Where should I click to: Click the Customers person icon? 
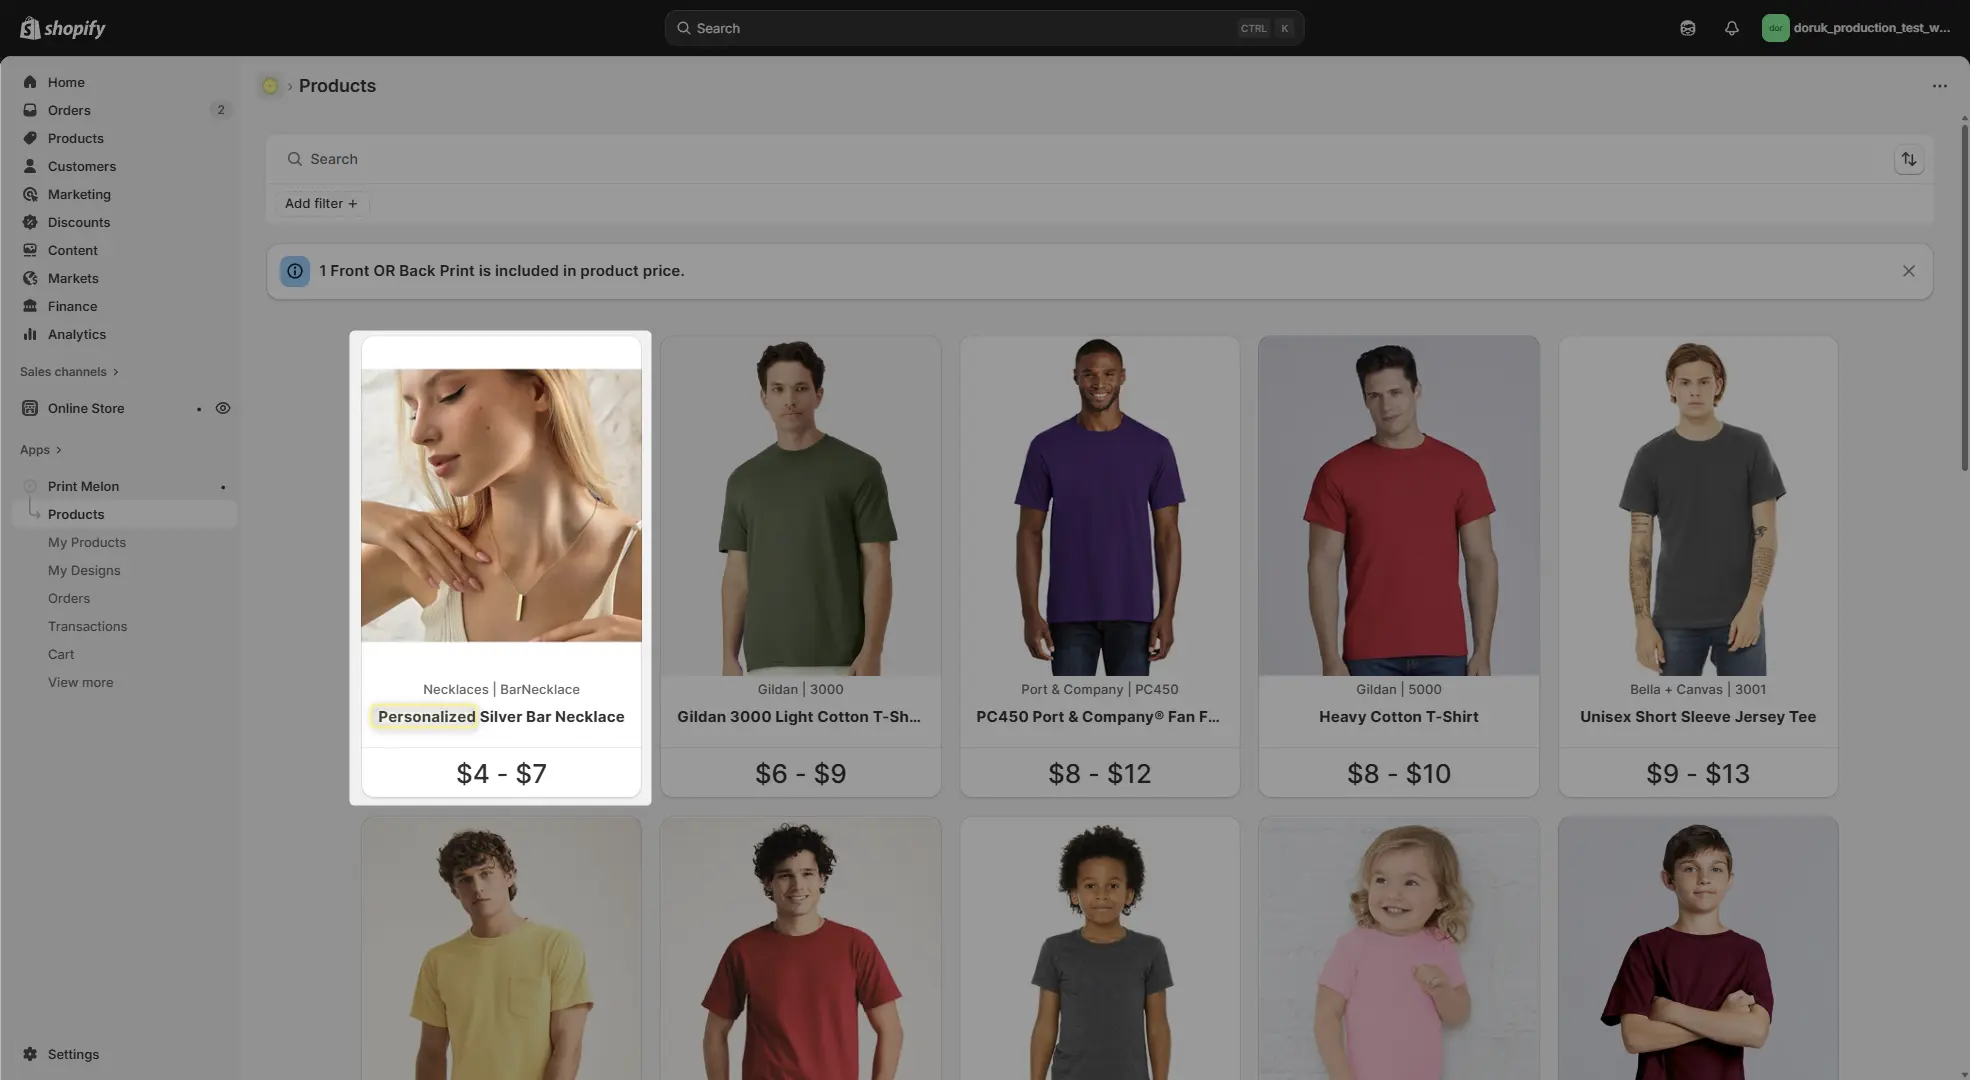[x=30, y=166]
